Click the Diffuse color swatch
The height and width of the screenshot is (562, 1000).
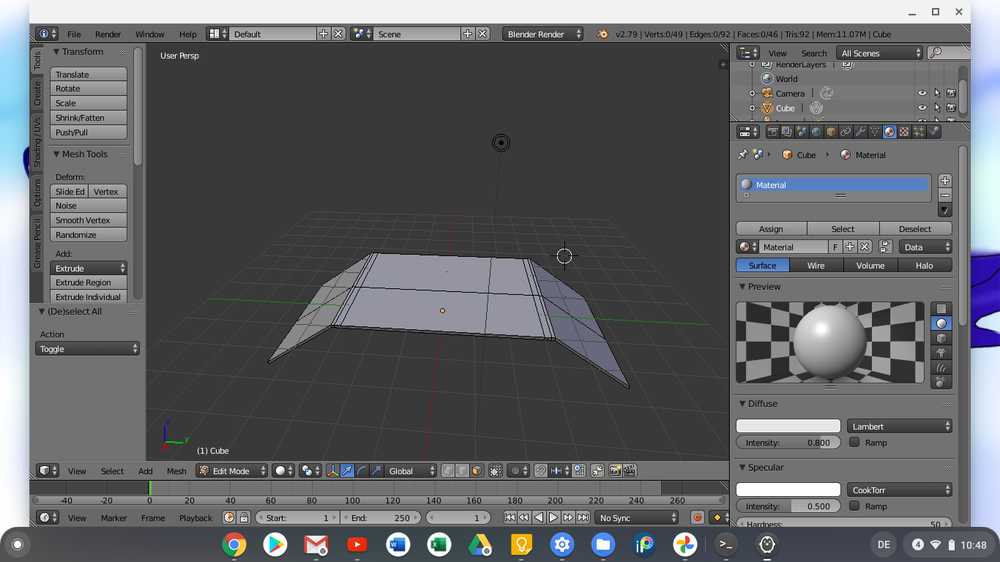[788, 426]
